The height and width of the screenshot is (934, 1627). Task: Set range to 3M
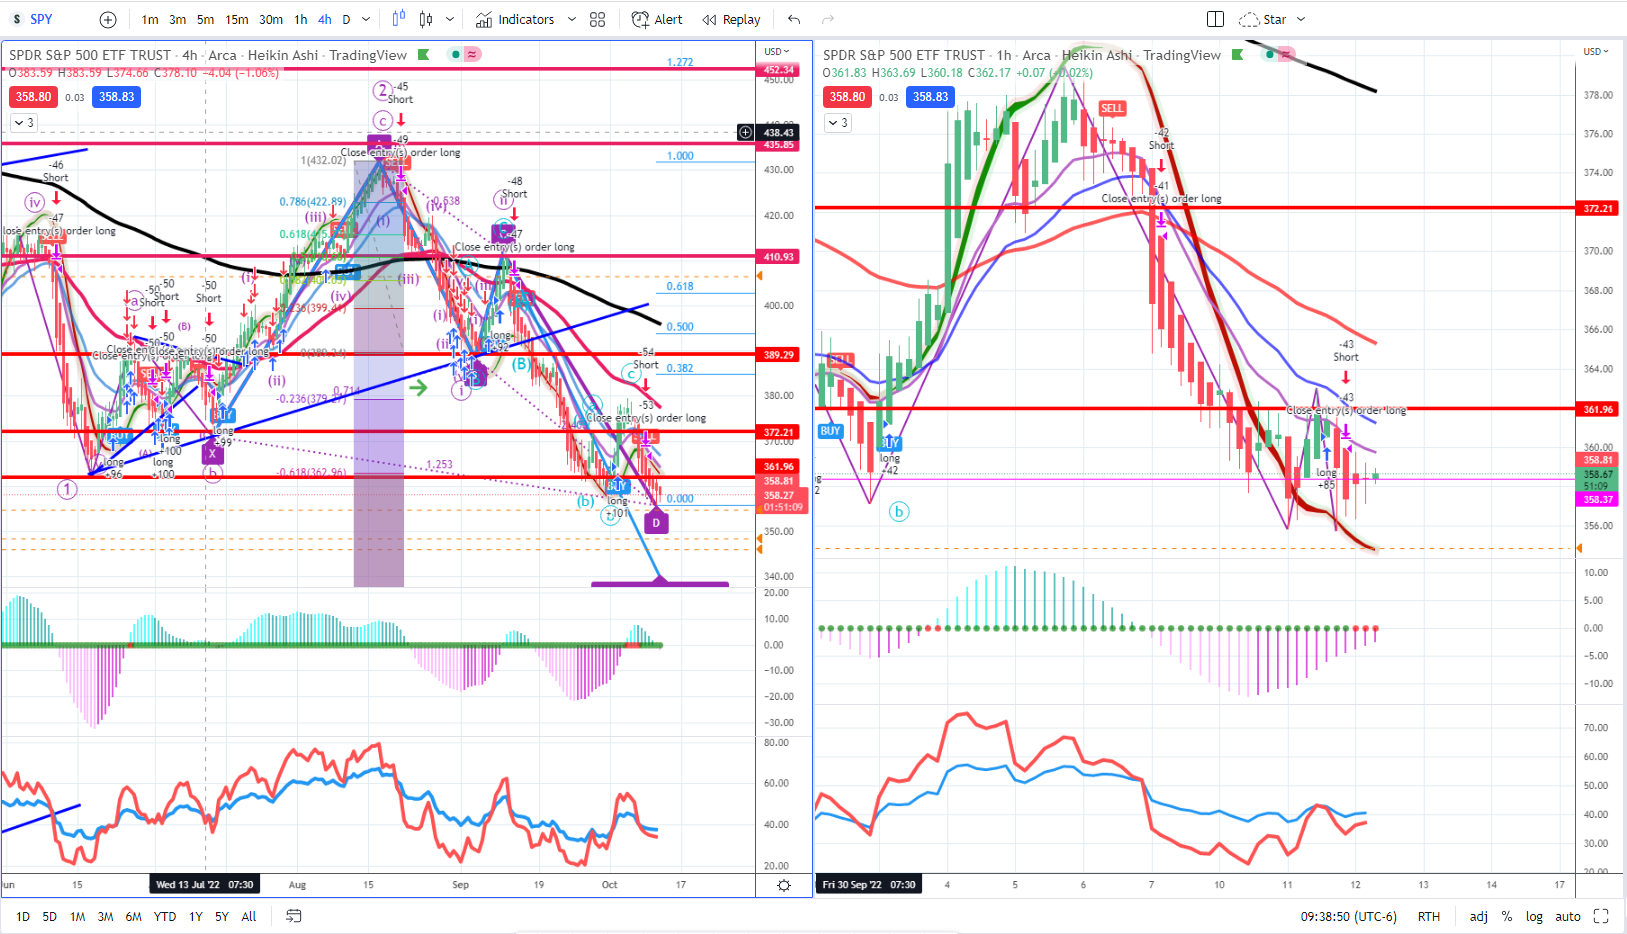click(105, 916)
